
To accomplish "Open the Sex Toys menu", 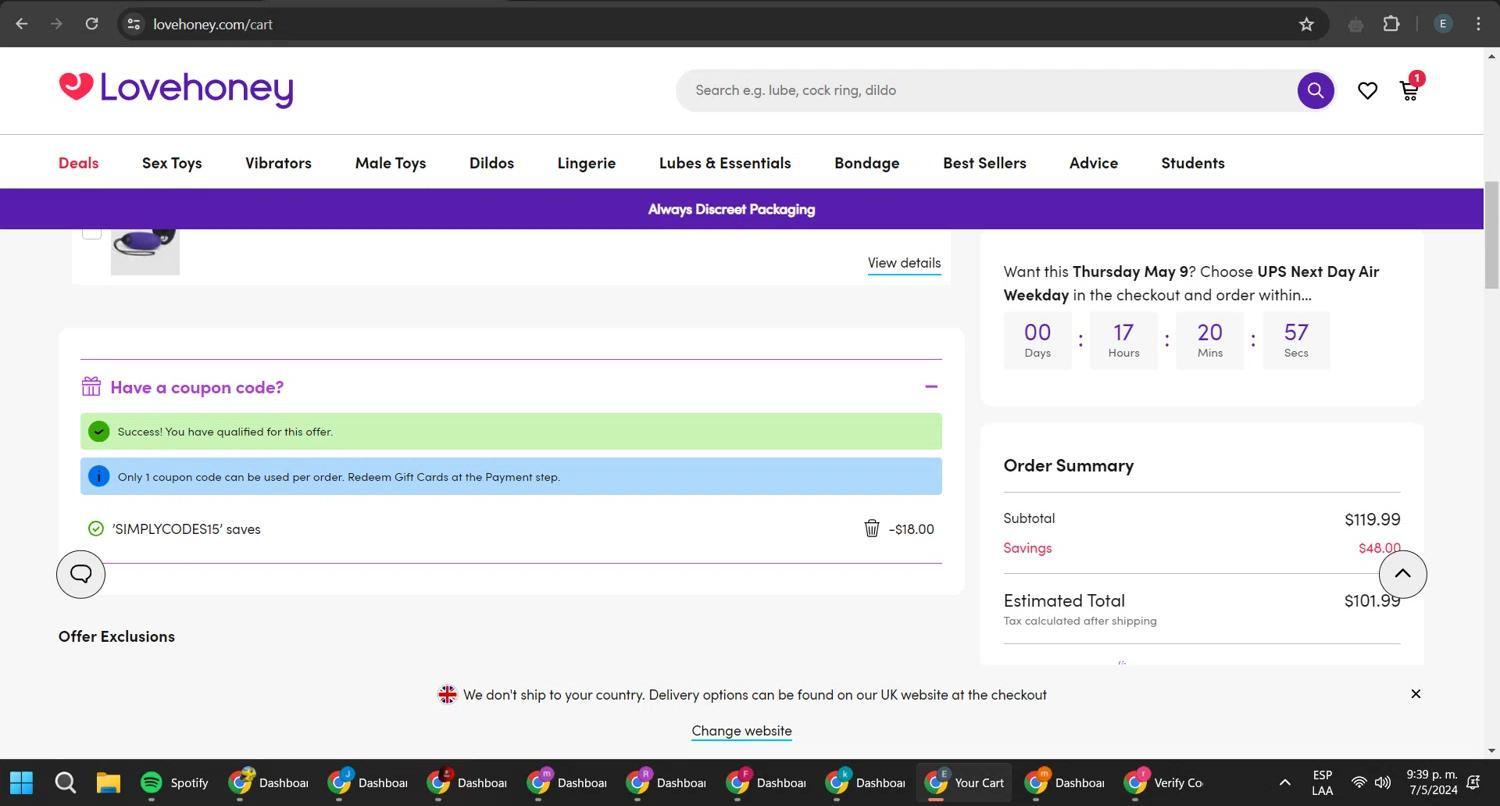I will (x=172, y=162).
